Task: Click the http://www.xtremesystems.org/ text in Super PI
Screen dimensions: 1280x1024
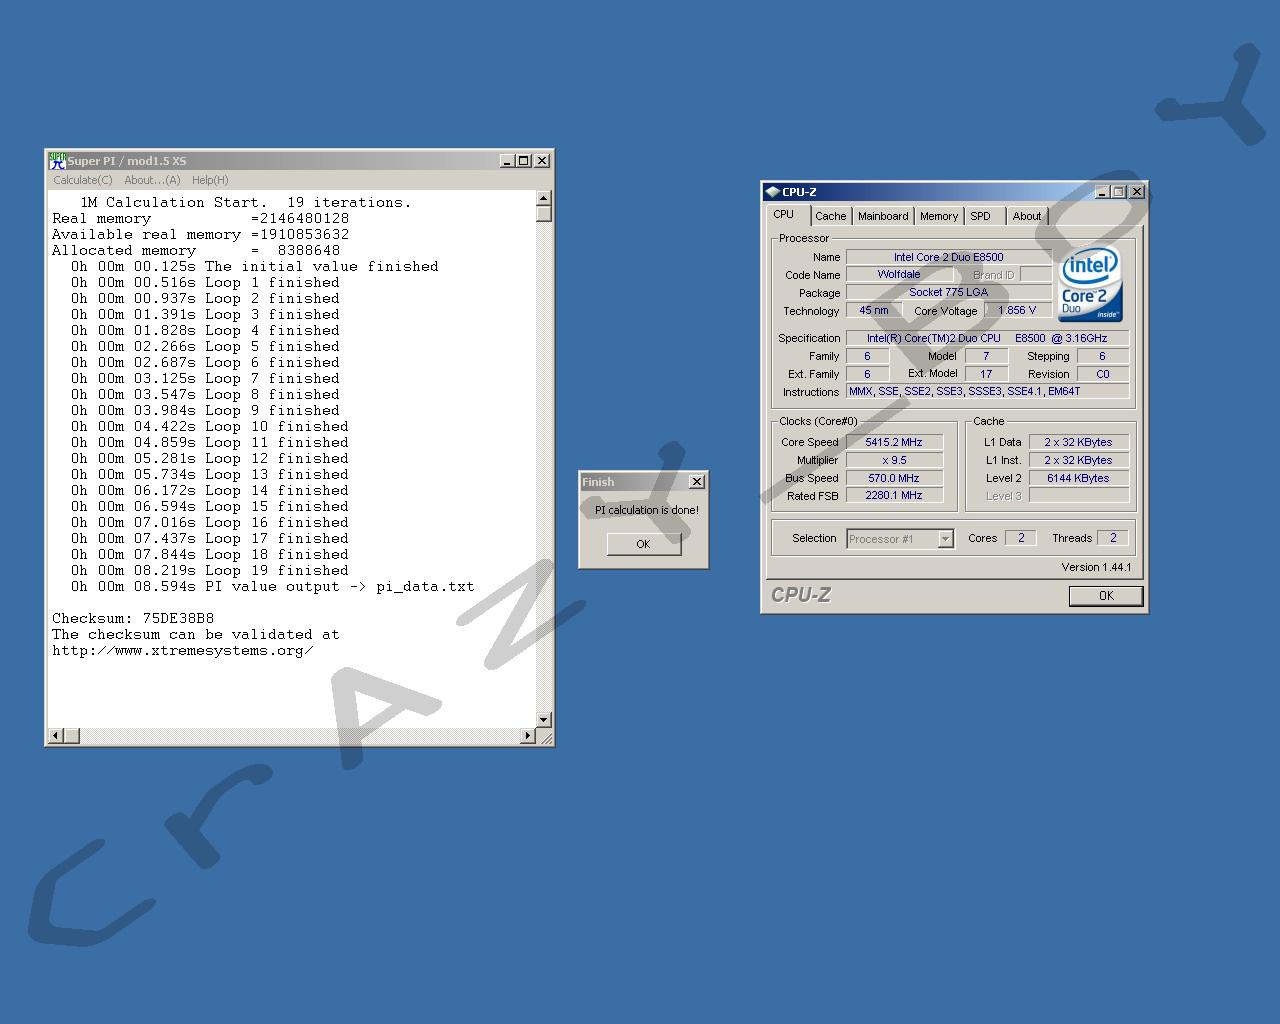Action: (x=183, y=650)
